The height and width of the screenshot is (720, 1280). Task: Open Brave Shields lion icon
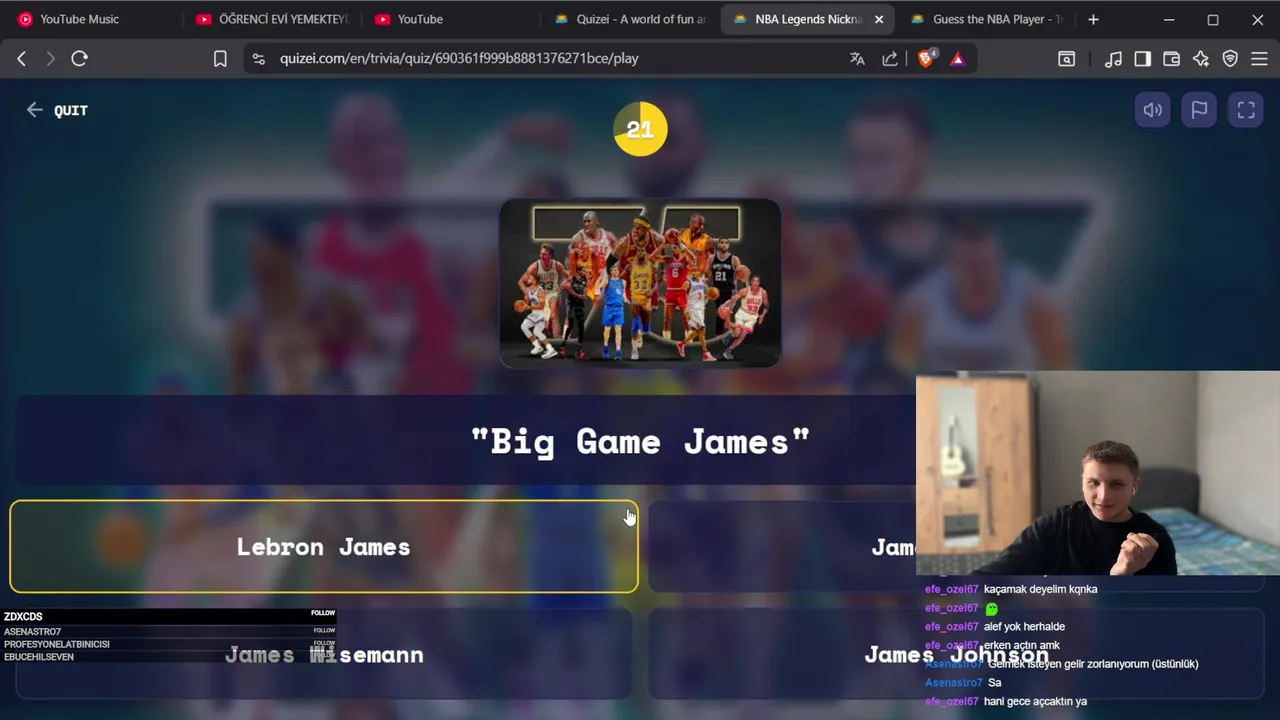click(x=925, y=58)
